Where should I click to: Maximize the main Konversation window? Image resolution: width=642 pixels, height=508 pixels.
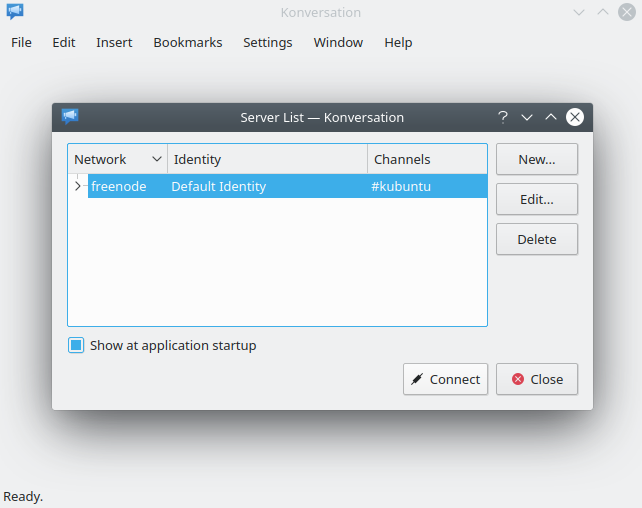[x=603, y=13]
